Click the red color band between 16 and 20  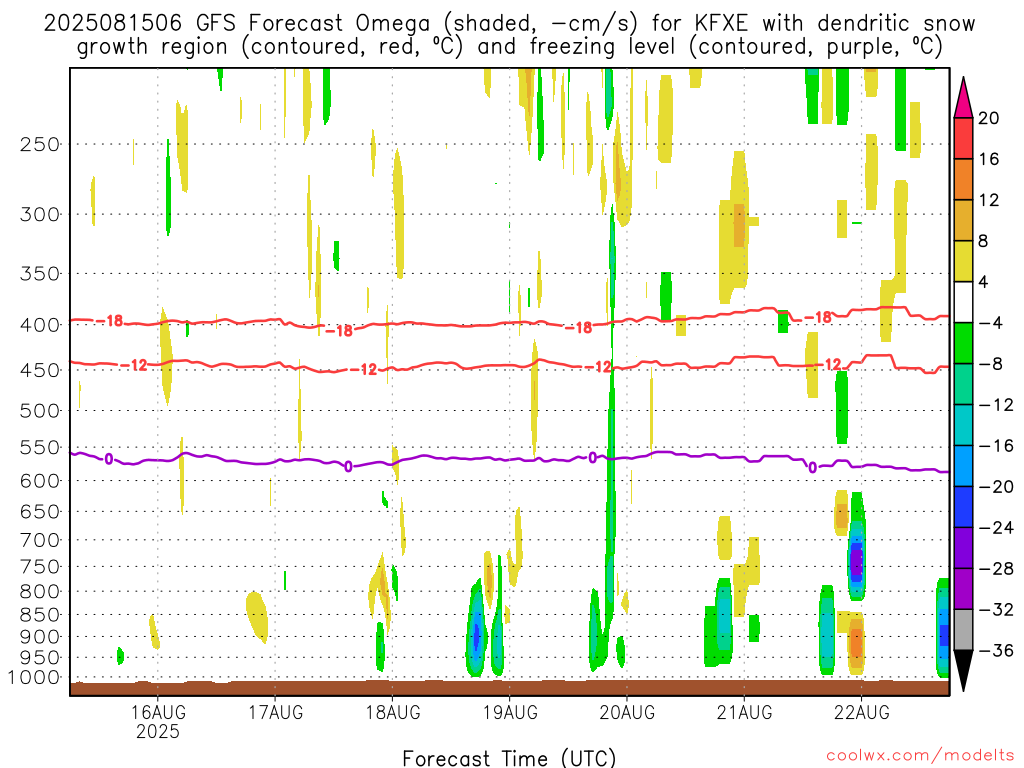[963, 138]
